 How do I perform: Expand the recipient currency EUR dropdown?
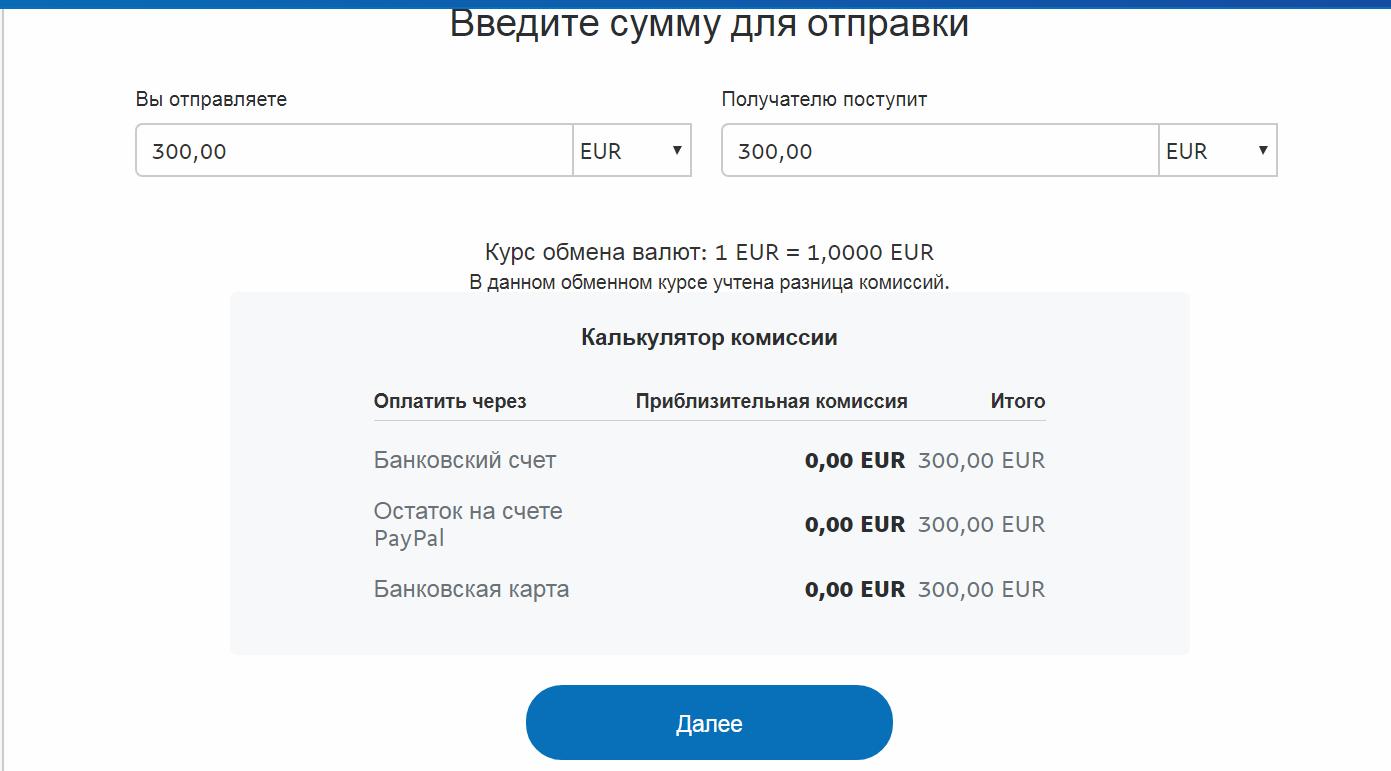click(1218, 151)
